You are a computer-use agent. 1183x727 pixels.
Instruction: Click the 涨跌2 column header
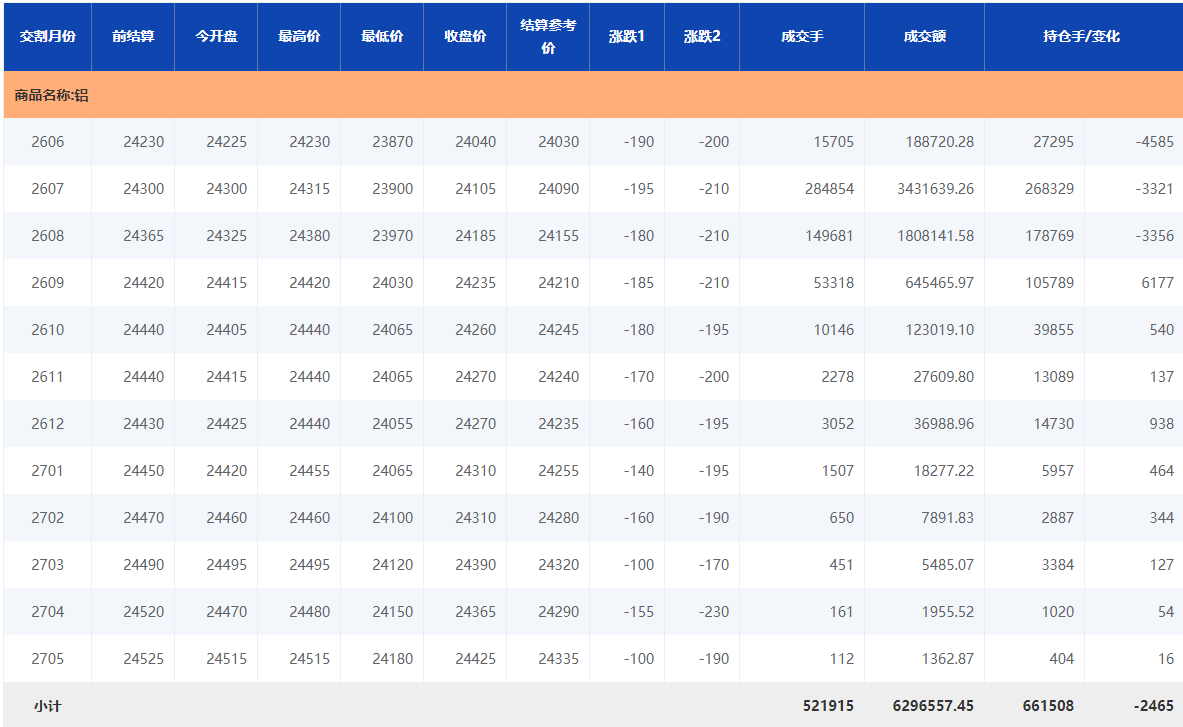click(x=702, y=36)
